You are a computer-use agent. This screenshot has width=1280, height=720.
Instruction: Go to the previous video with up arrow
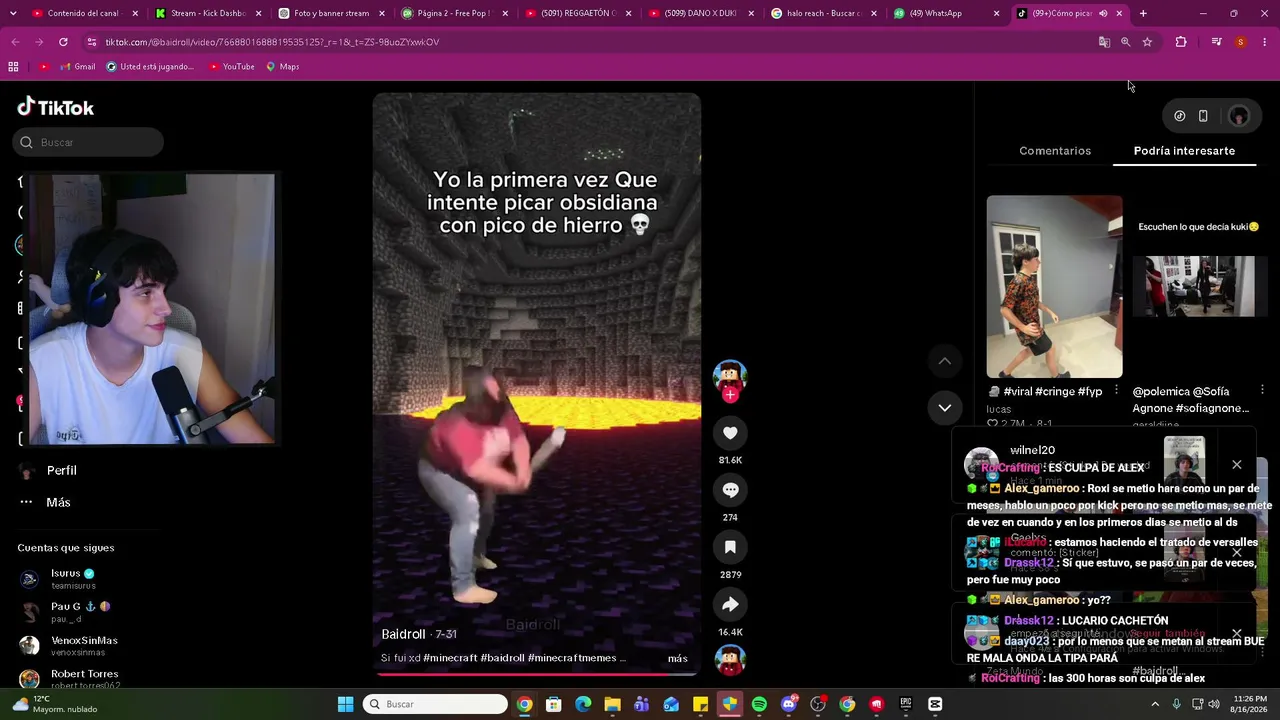click(x=944, y=361)
